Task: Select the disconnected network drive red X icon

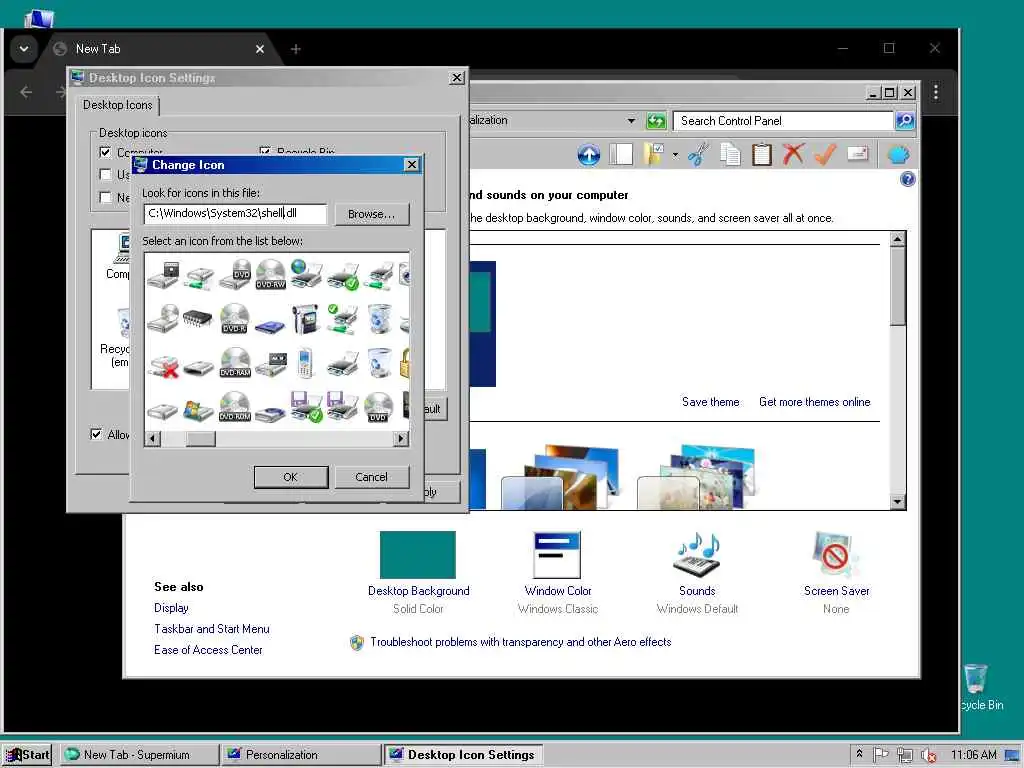Action: click(x=163, y=366)
